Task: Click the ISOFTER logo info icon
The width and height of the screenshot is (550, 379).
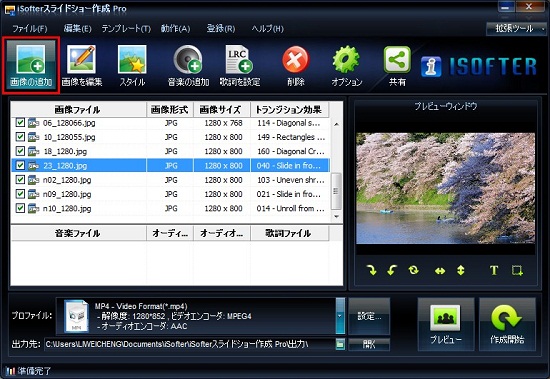Action: coord(430,67)
